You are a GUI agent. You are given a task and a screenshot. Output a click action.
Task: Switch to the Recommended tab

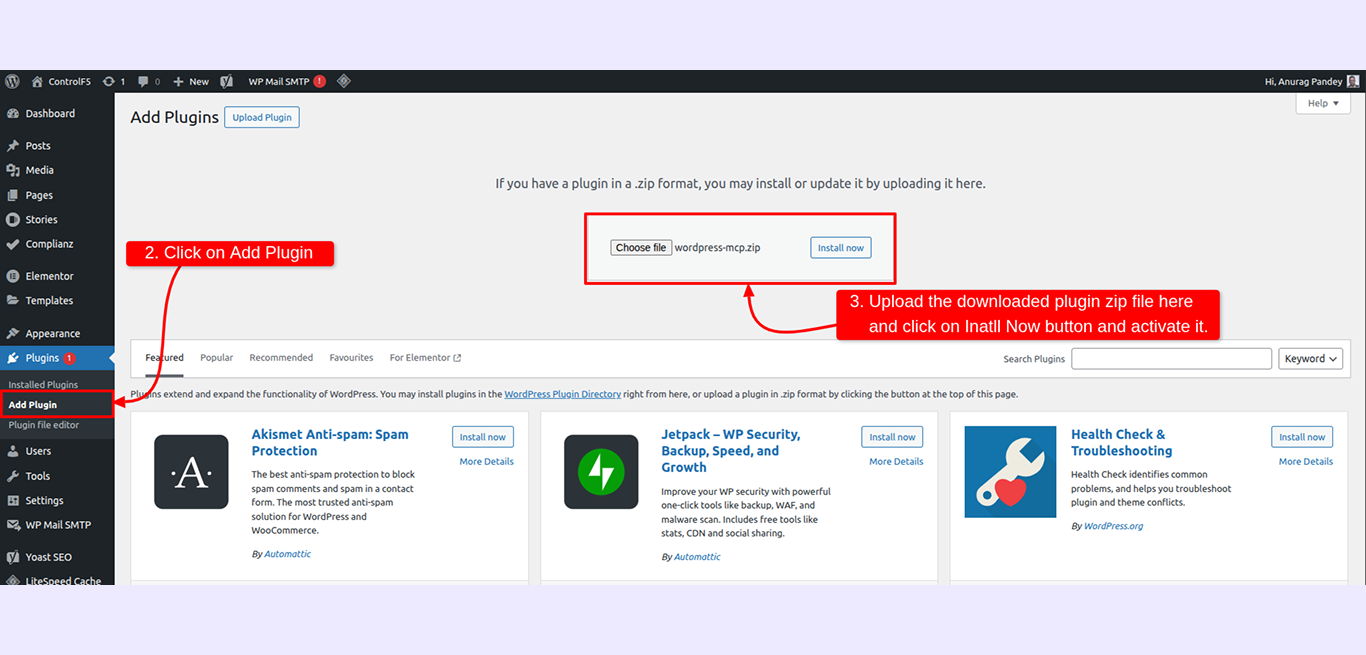coord(281,357)
